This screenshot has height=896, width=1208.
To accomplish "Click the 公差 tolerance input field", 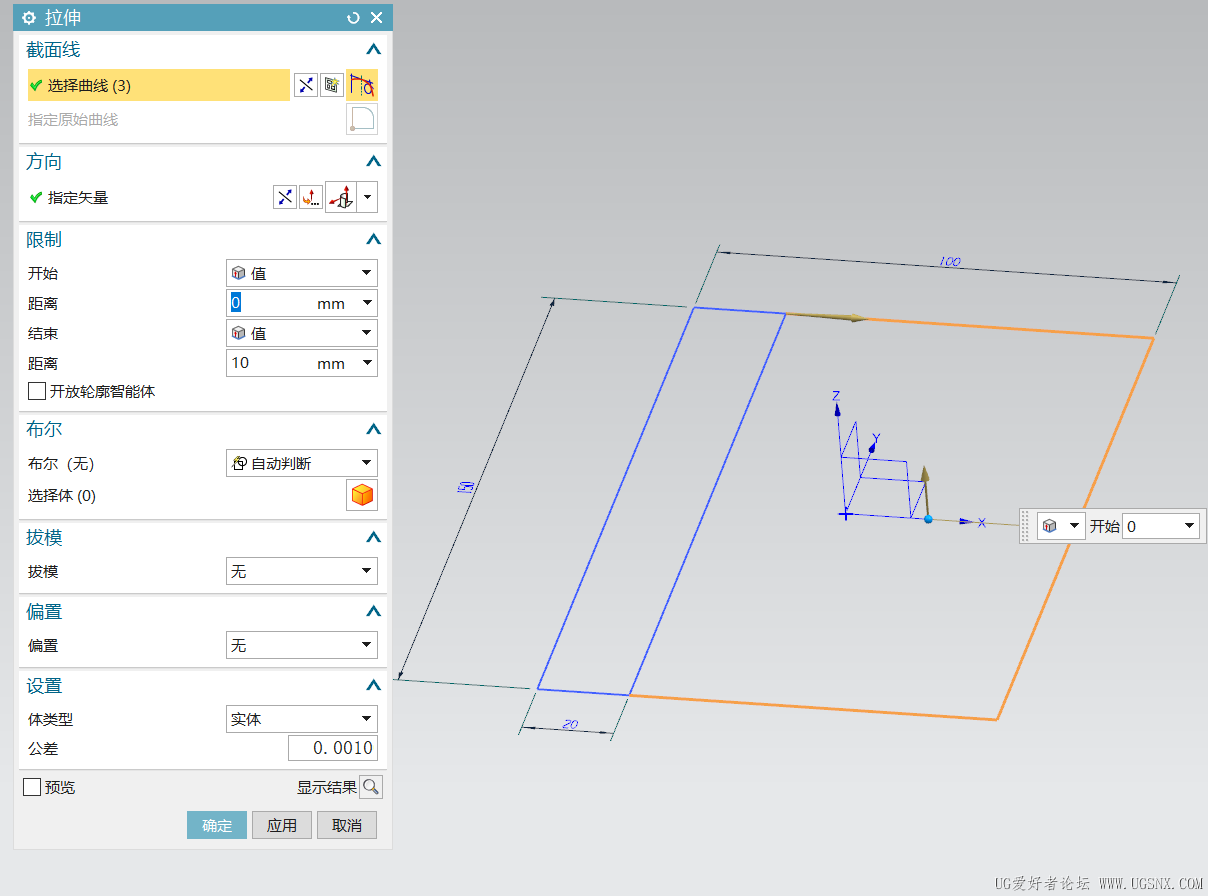I will pyautogui.click(x=333, y=748).
